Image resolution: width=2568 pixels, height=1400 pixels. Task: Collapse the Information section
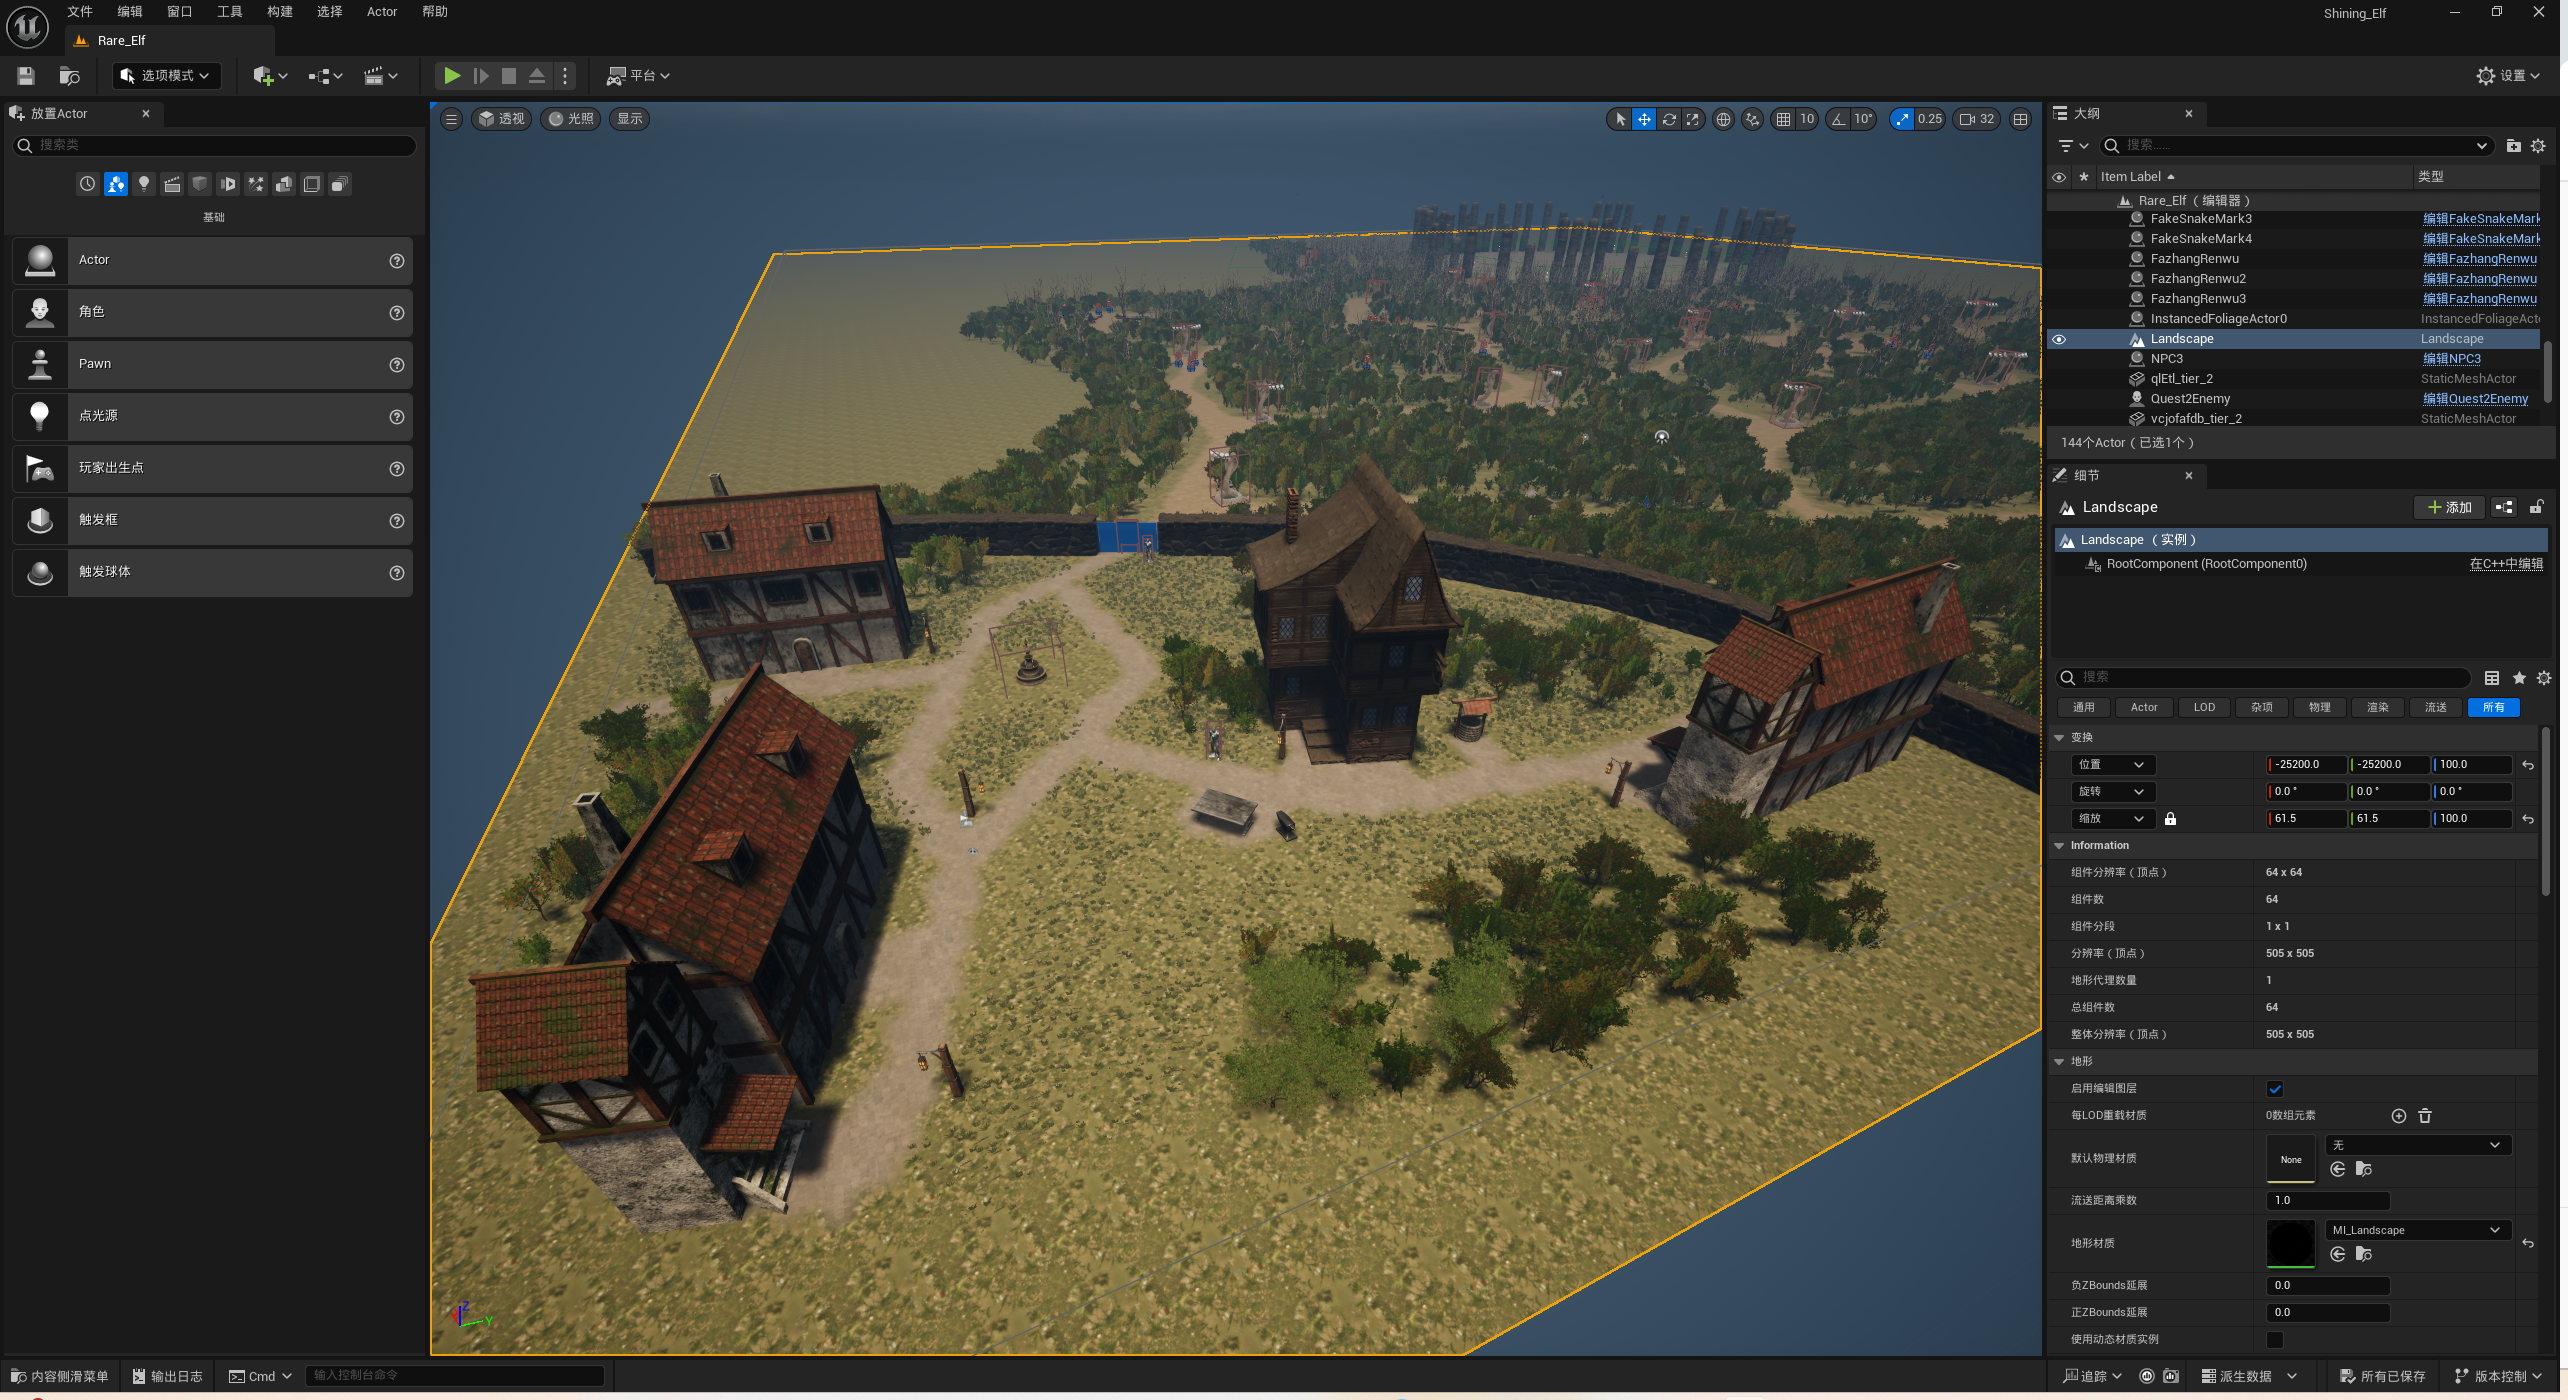[2060, 846]
